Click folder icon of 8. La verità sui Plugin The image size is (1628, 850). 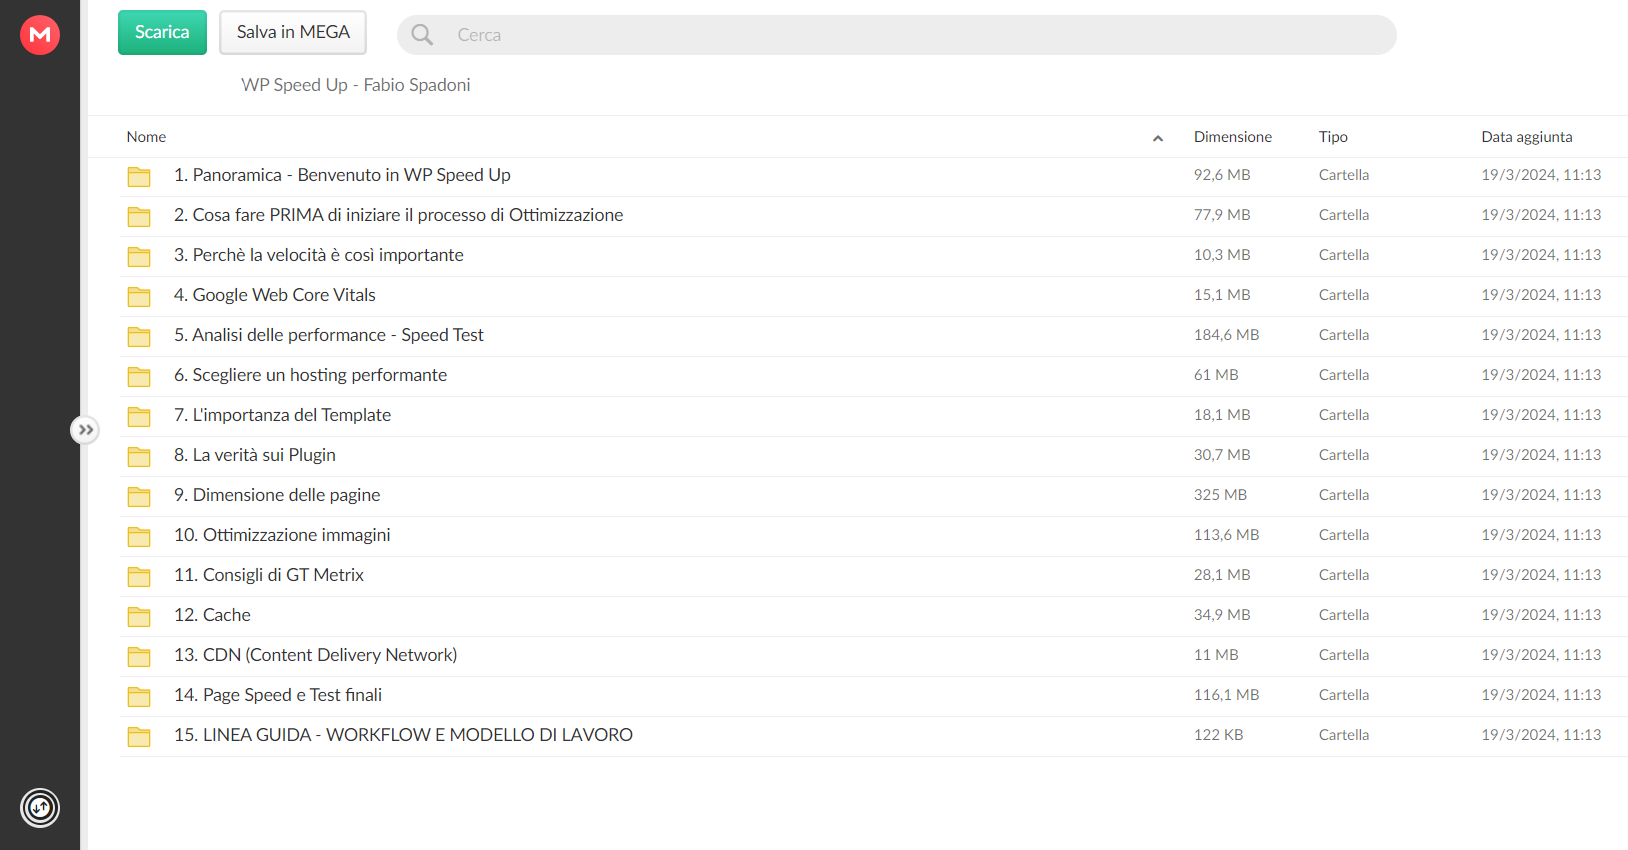(x=139, y=457)
